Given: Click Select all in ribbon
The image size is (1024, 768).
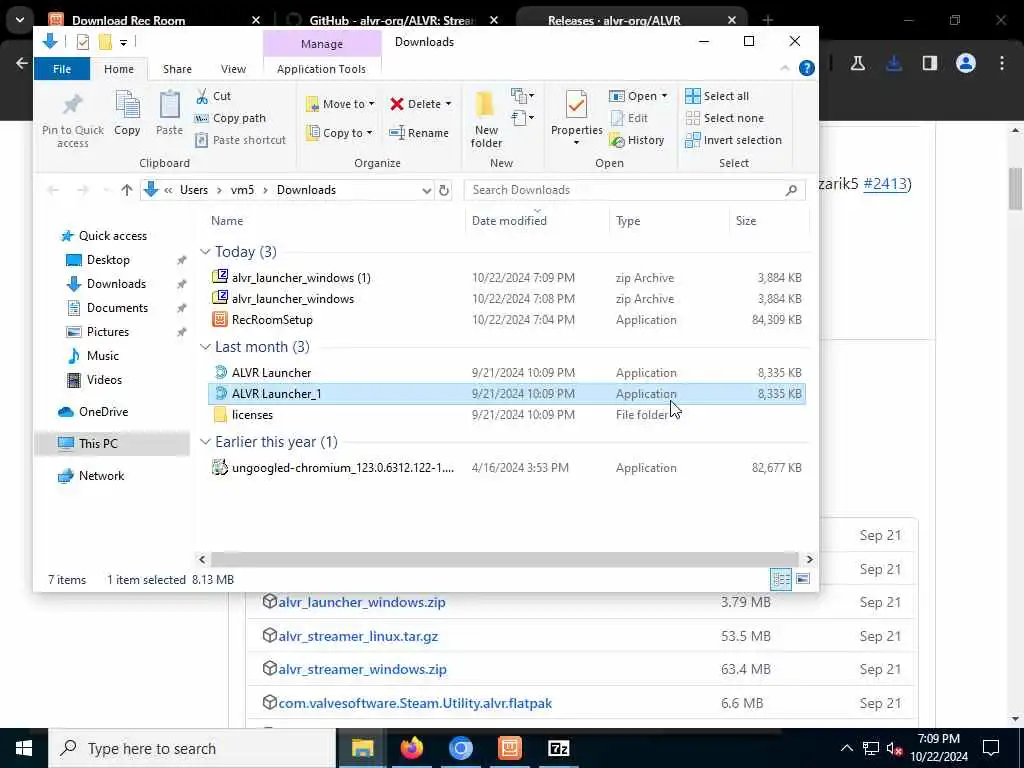Looking at the screenshot, I should pyautogui.click(x=716, y=96).
